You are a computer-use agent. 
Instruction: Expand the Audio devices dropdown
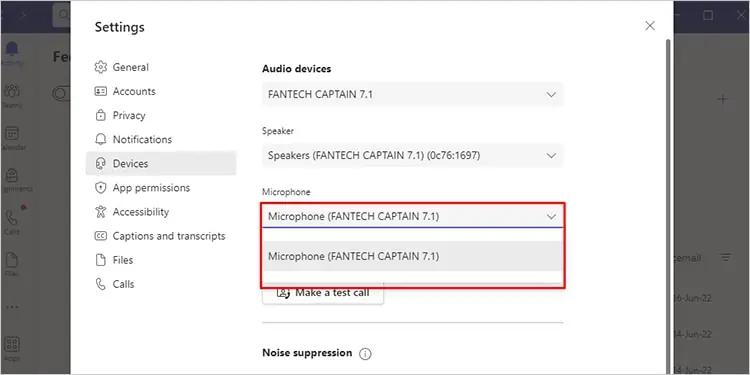(413, 95)
